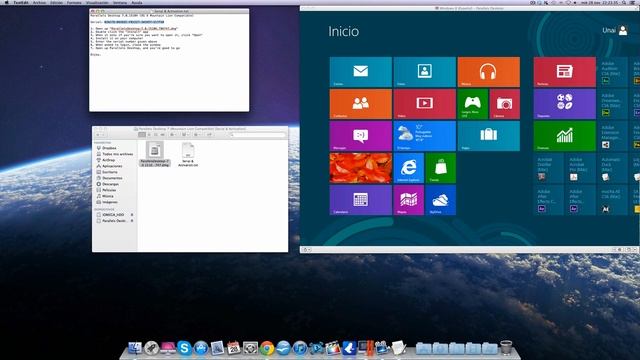Viewport: 640px width, 360px height.
Task: Switch Finder to icon view
Action: point(142,134)
